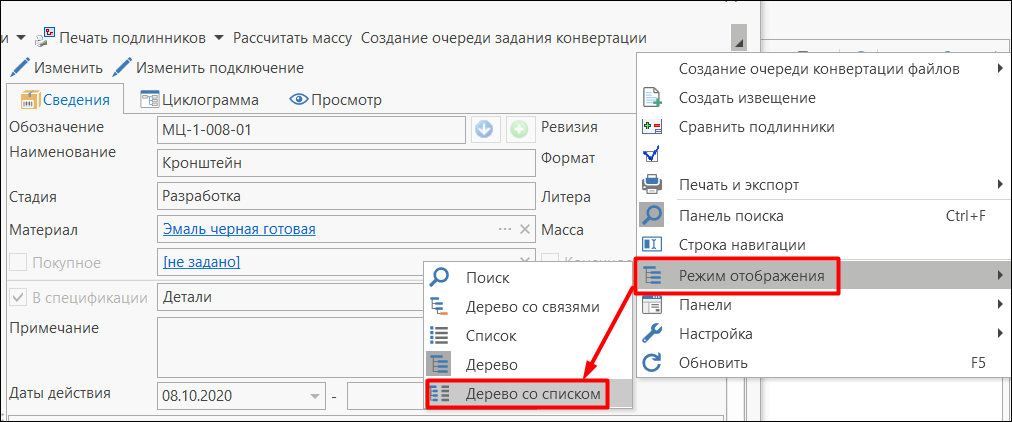Click the Обозначение field МЦ-1-008-01
Viewport: 1012px width, 422px height.
coord(310,130)
